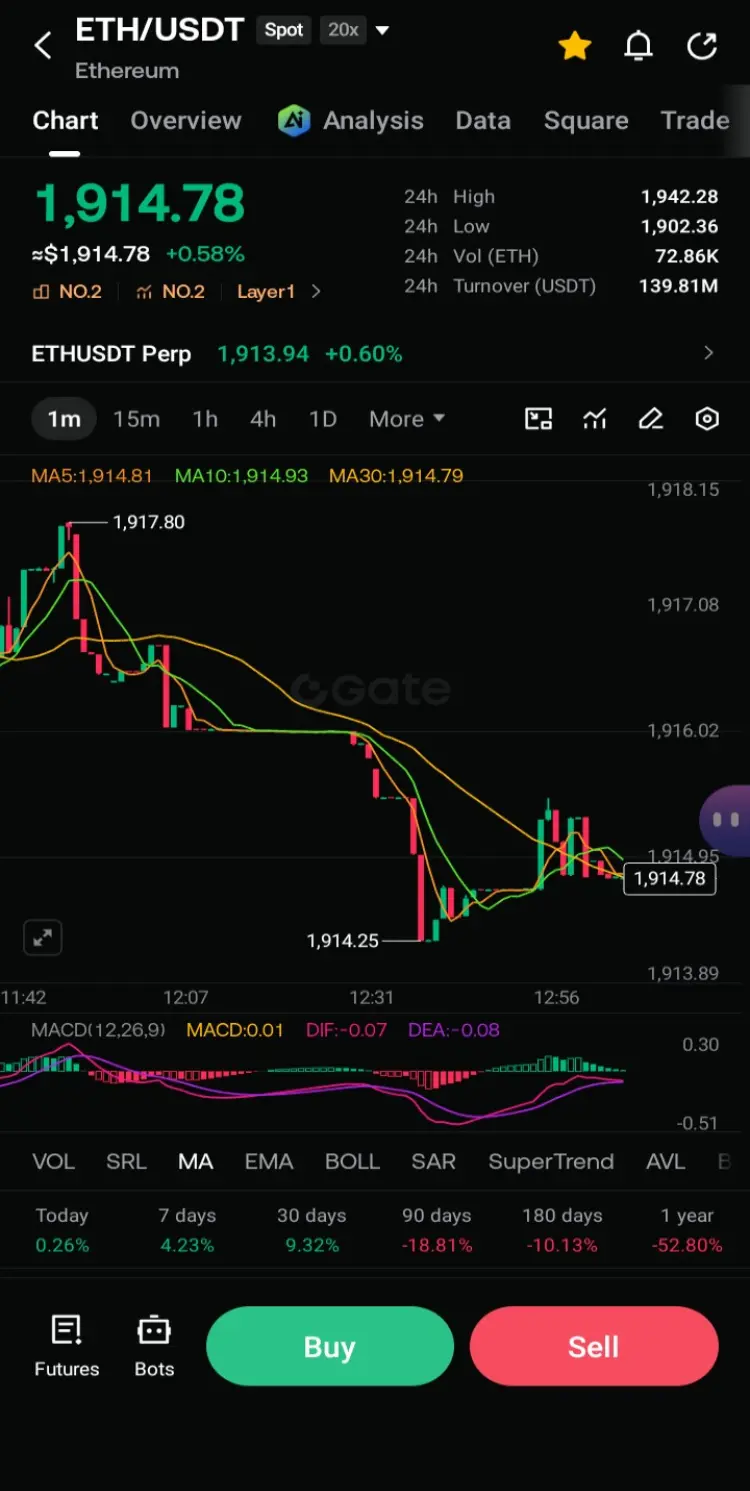Tap the MA30 indicator value
This screenshot has height=1491, width=750.
(x=396, y=476)
